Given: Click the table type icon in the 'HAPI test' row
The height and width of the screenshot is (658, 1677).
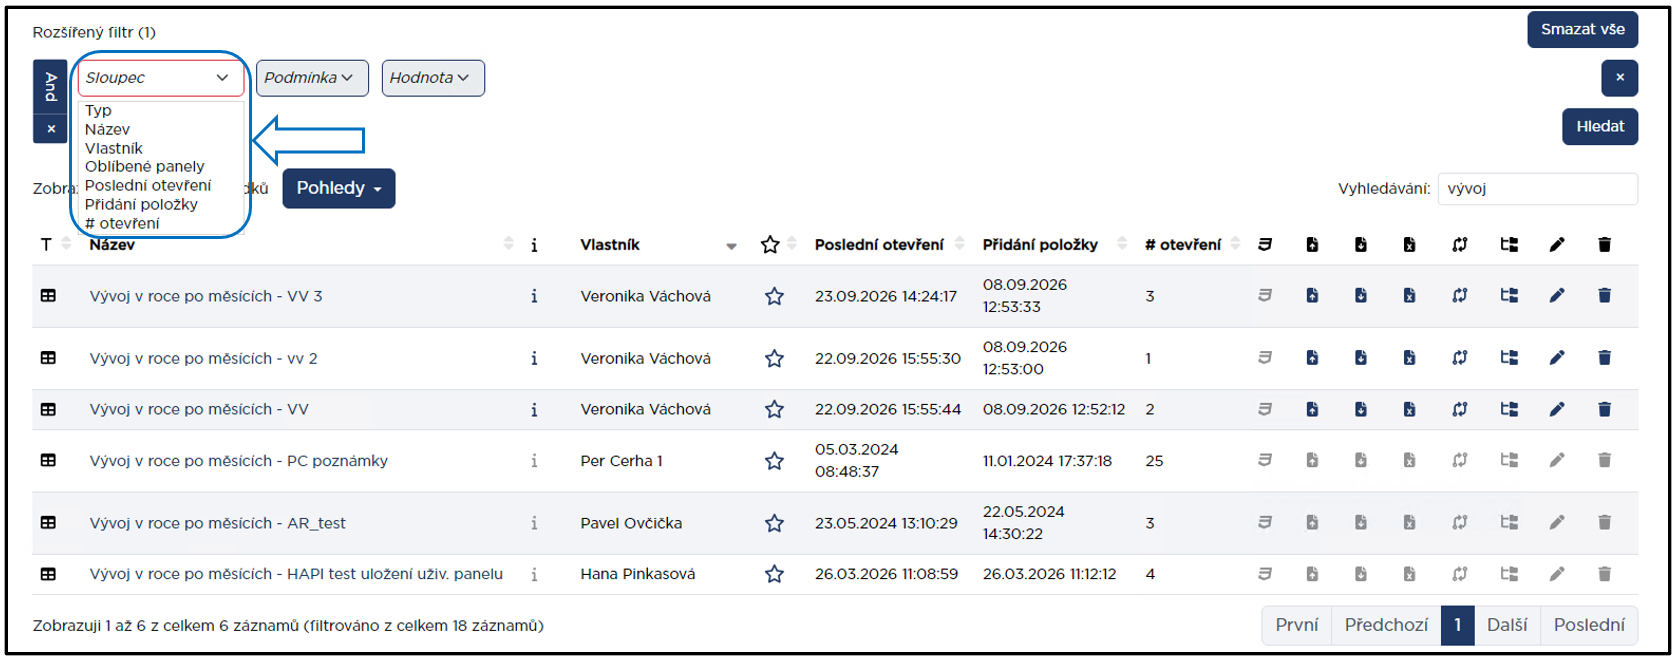Looking at the screenshot, I should click(48, 574).
